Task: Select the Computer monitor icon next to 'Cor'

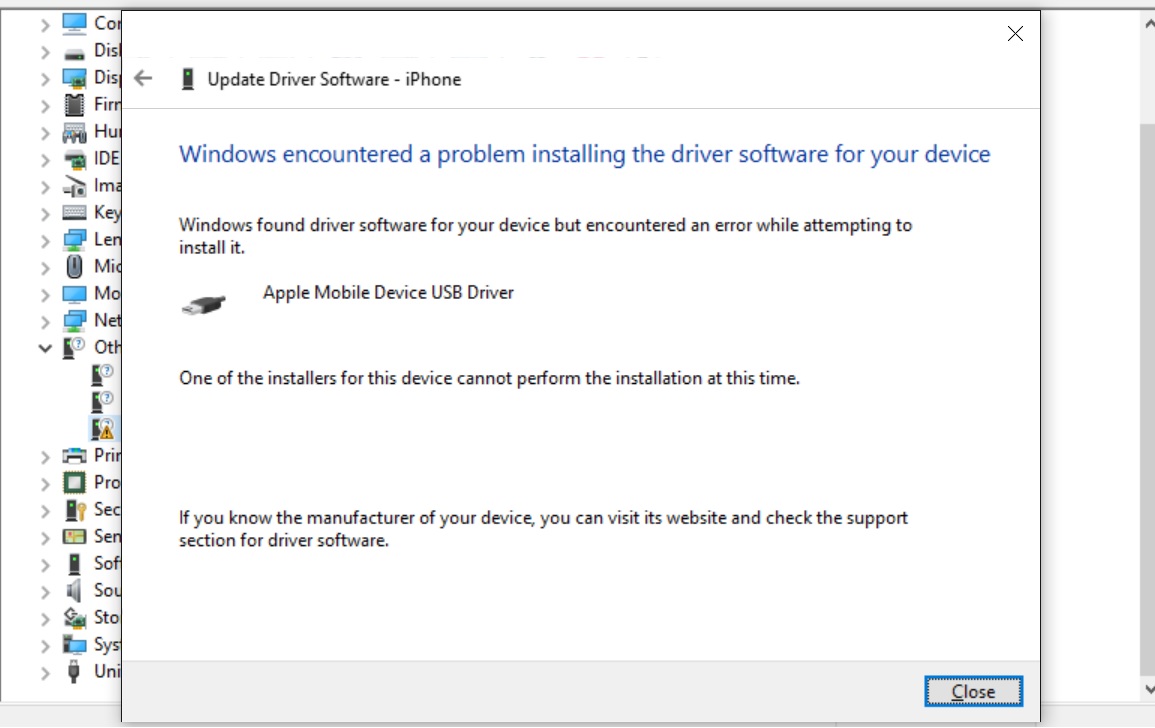Action: tap(74, 24)
